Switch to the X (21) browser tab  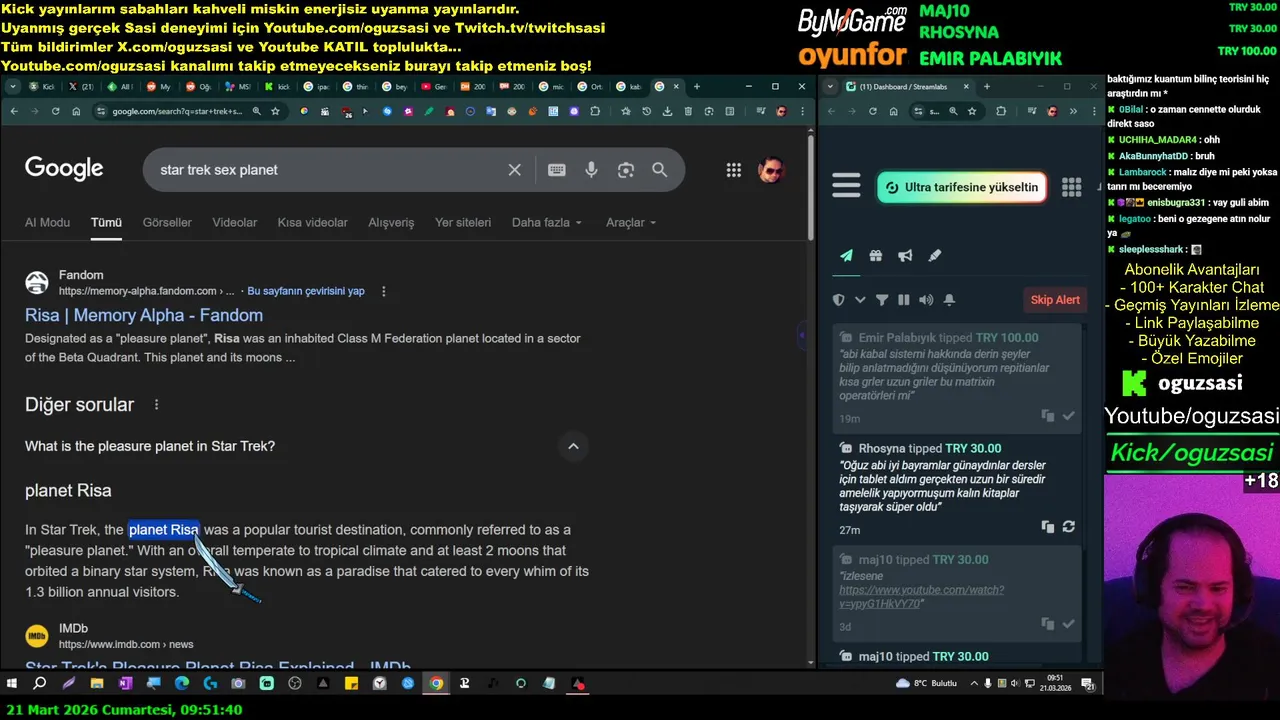click(82, 87)
